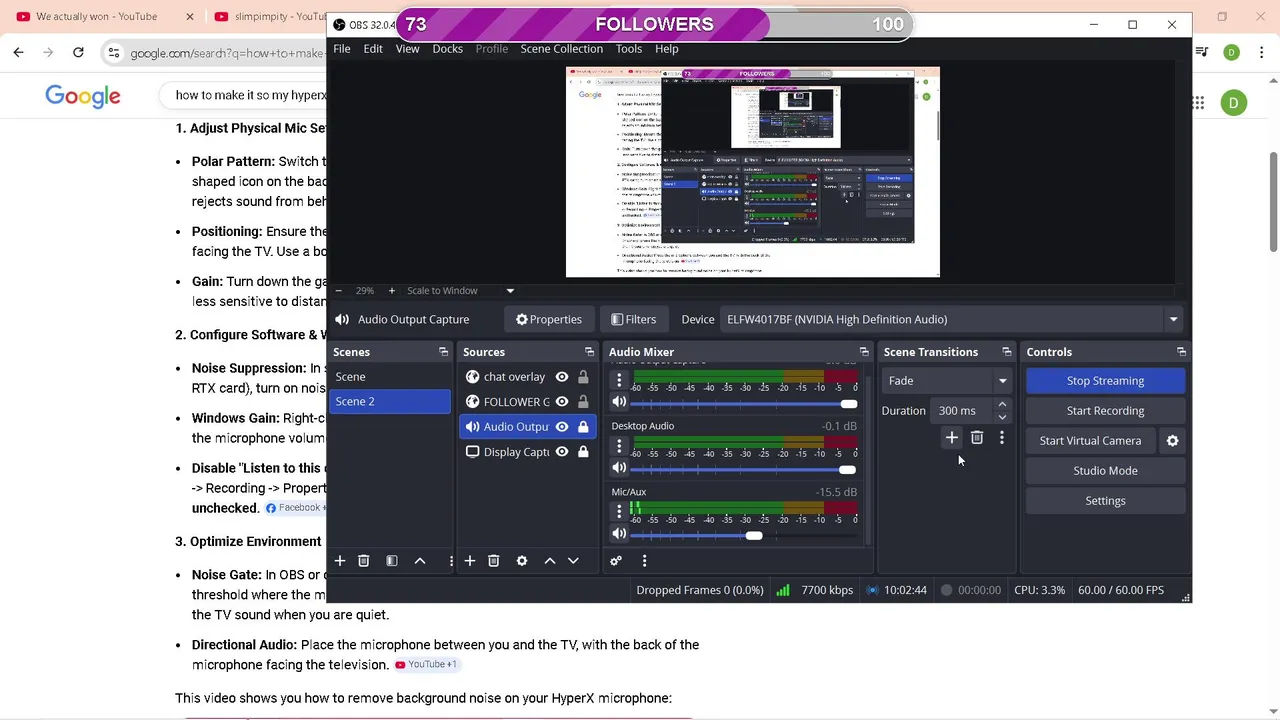Open Desktop Audio channel options dots

619,446
